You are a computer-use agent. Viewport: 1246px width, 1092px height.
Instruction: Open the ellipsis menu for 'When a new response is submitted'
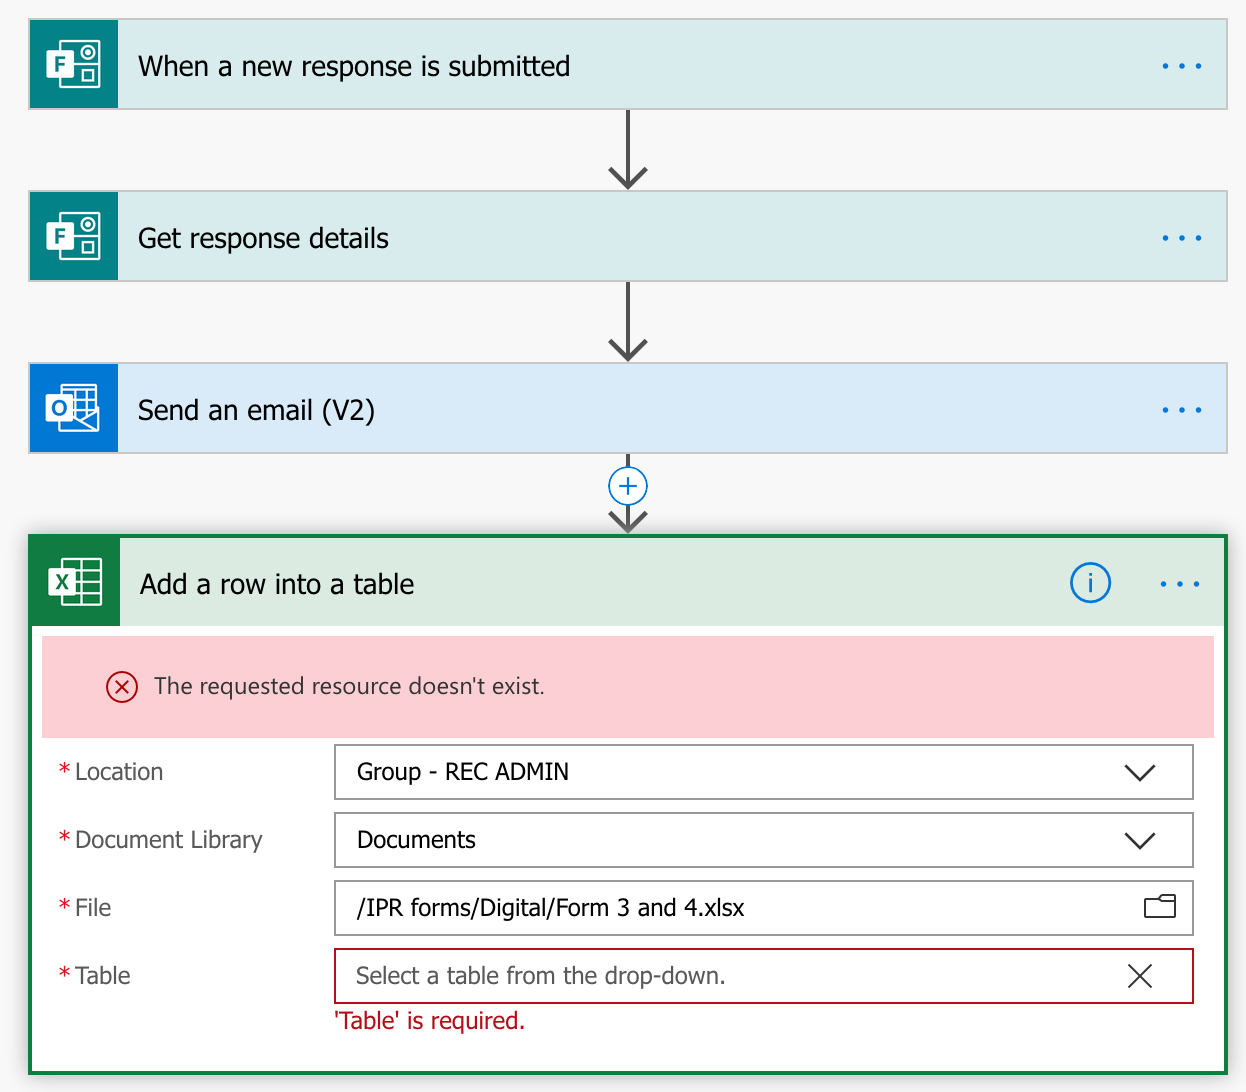[1181, 66]
